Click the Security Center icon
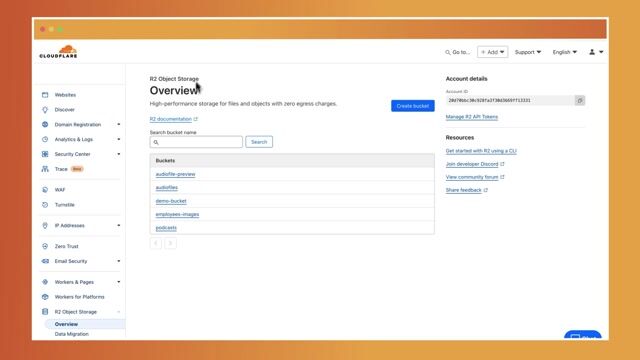 (x=45, y=154)
